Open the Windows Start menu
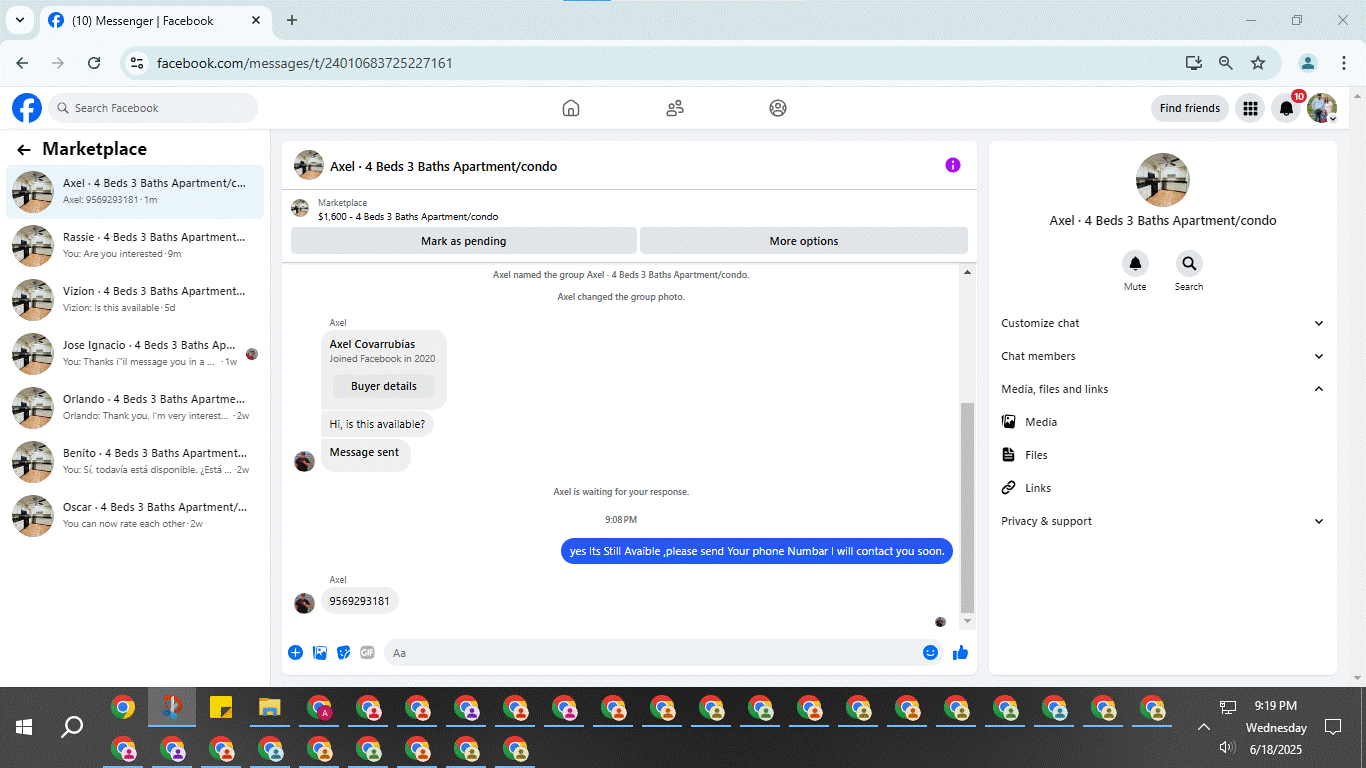Viewport: 1366px width, 768px height. click(x=24, y=727)
